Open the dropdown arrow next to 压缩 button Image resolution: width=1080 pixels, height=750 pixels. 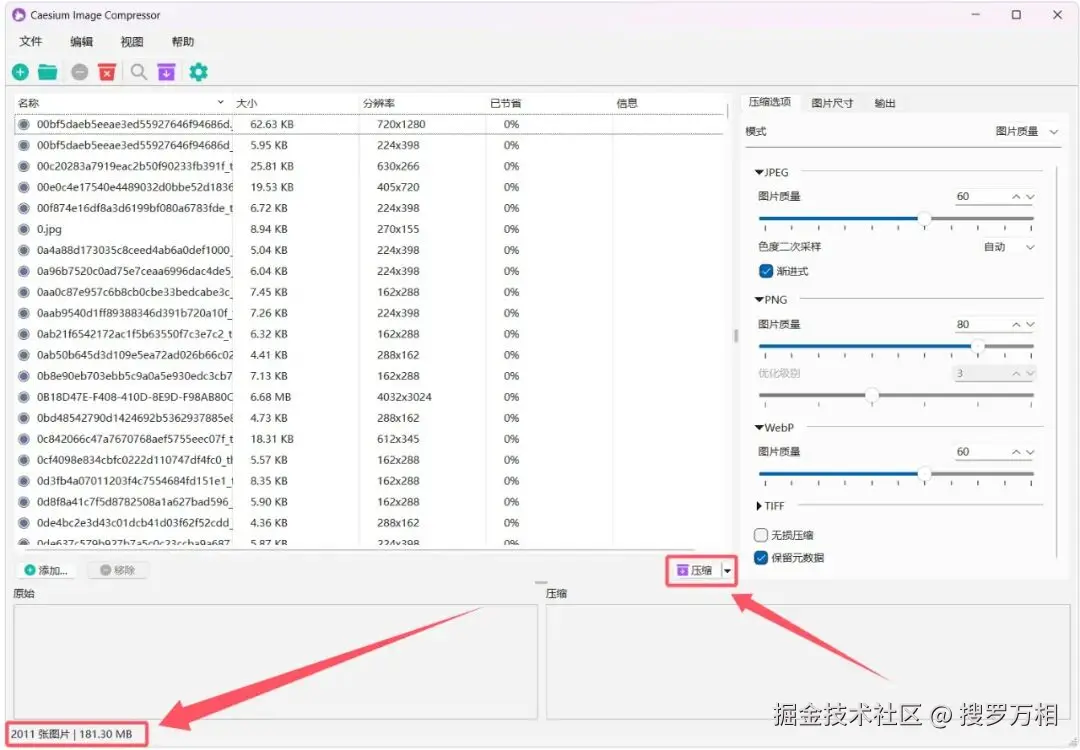[727, 571]
